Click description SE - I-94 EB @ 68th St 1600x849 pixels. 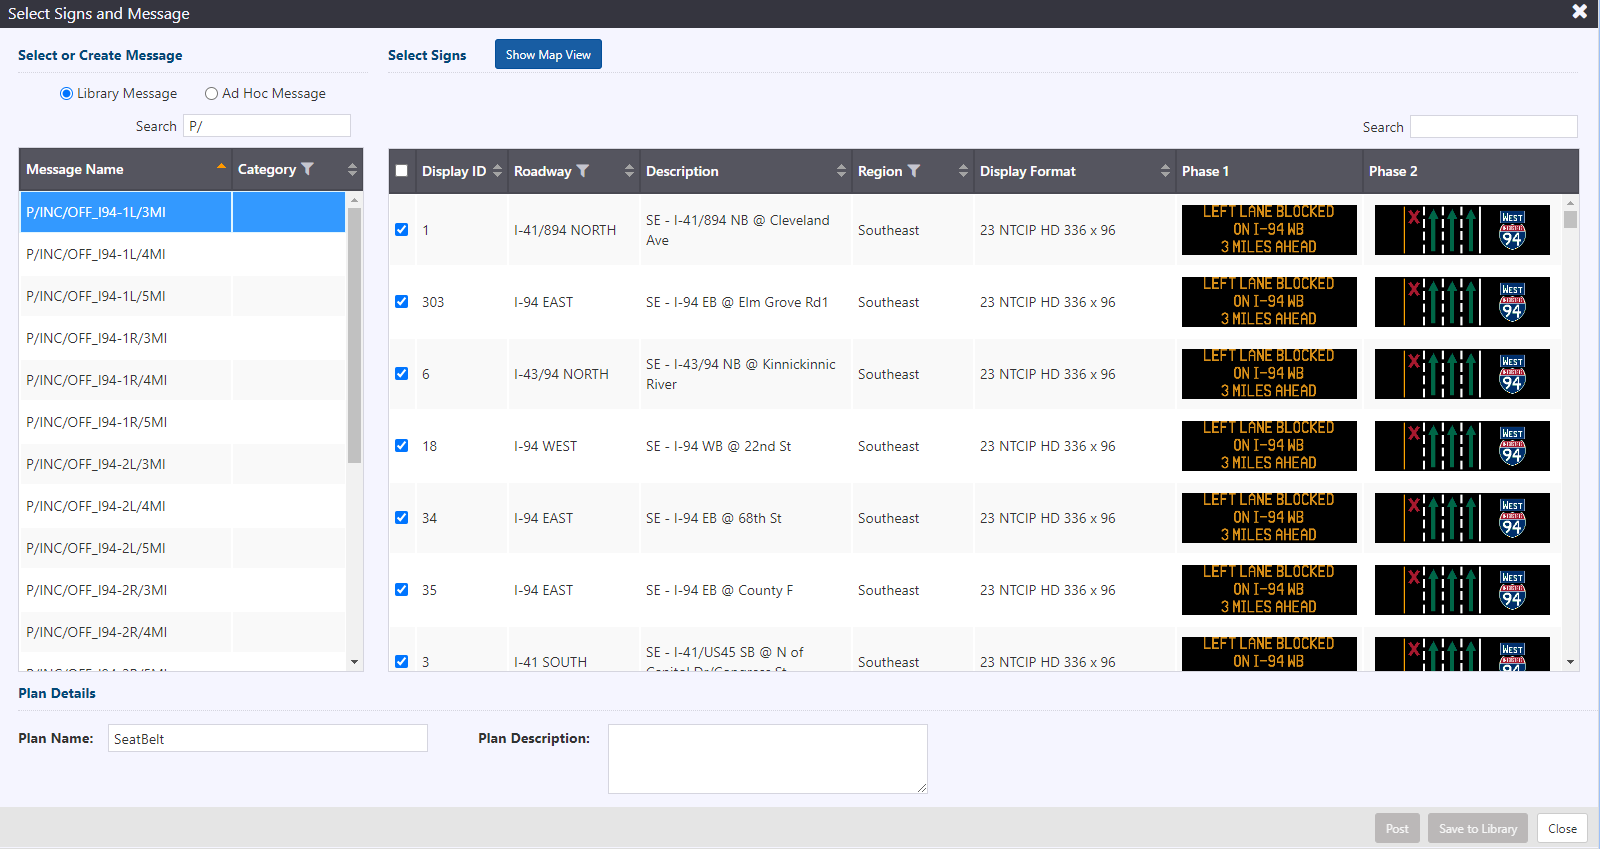pyautogui.click(x=714, y=518)
